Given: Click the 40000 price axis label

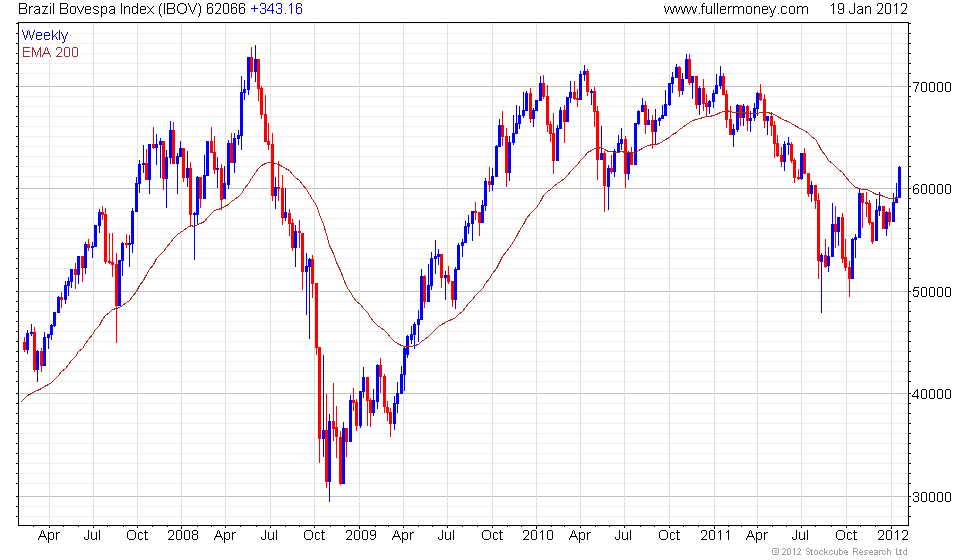Looking at the screenshot, I should pyautogui.click(x=932, y=394).
